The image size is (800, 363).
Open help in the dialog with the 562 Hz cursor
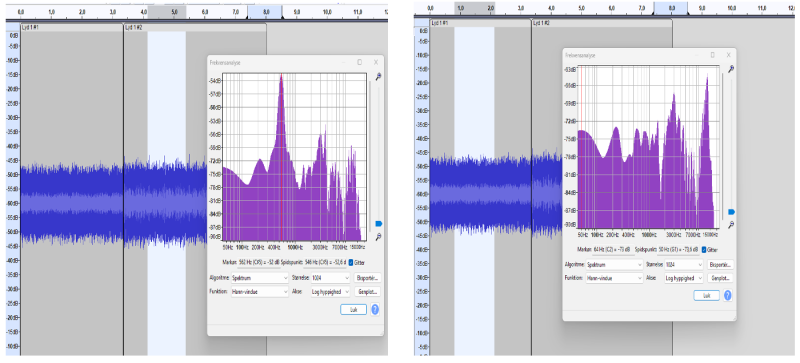(x=375, y=309)
